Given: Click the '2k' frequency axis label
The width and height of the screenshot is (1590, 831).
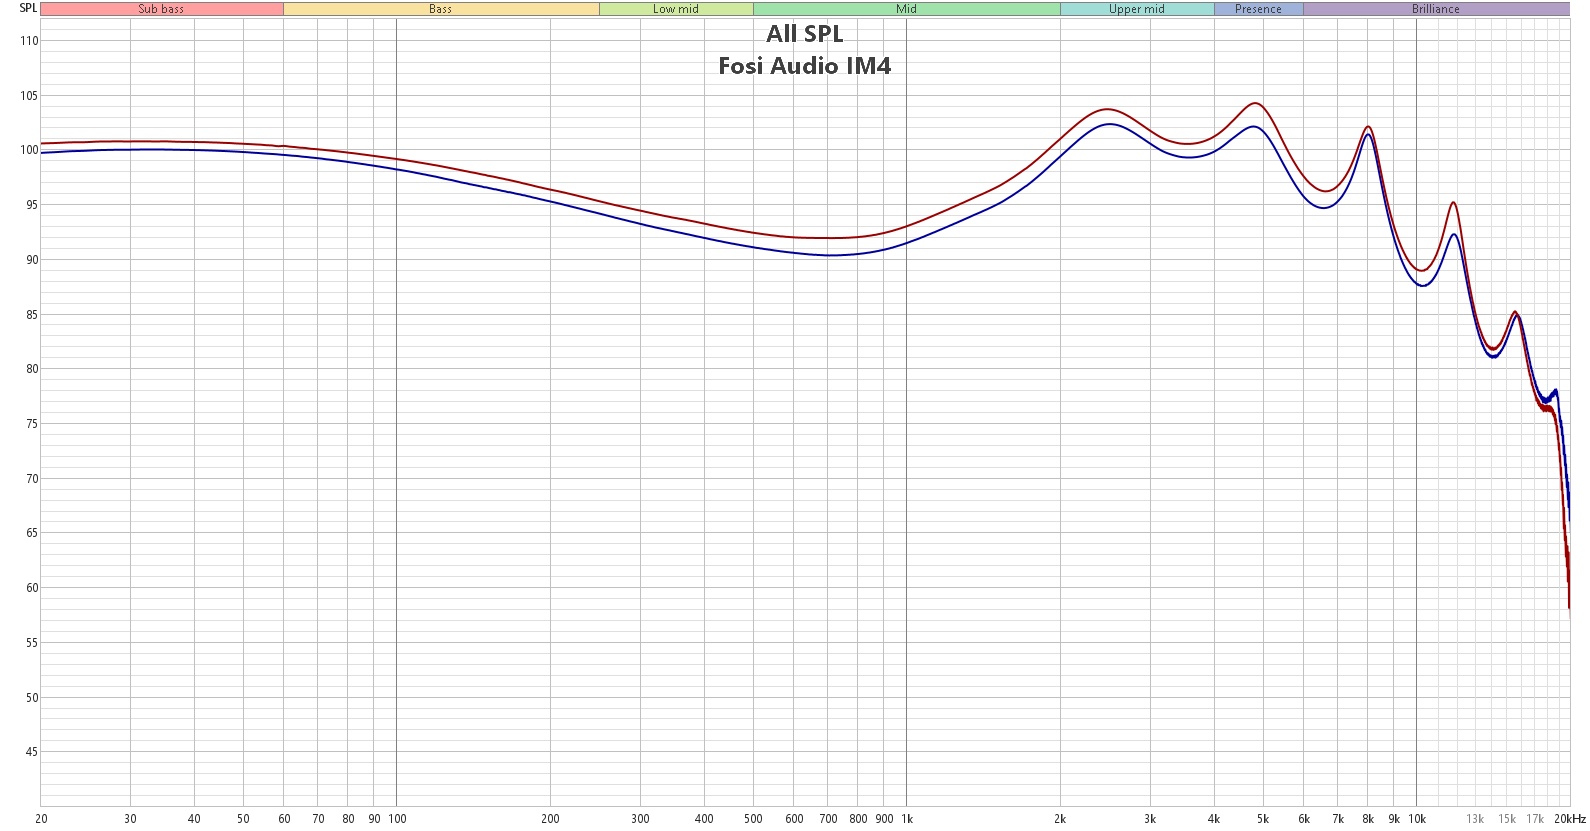Looking at the screenshot, I should point(1060,819).
